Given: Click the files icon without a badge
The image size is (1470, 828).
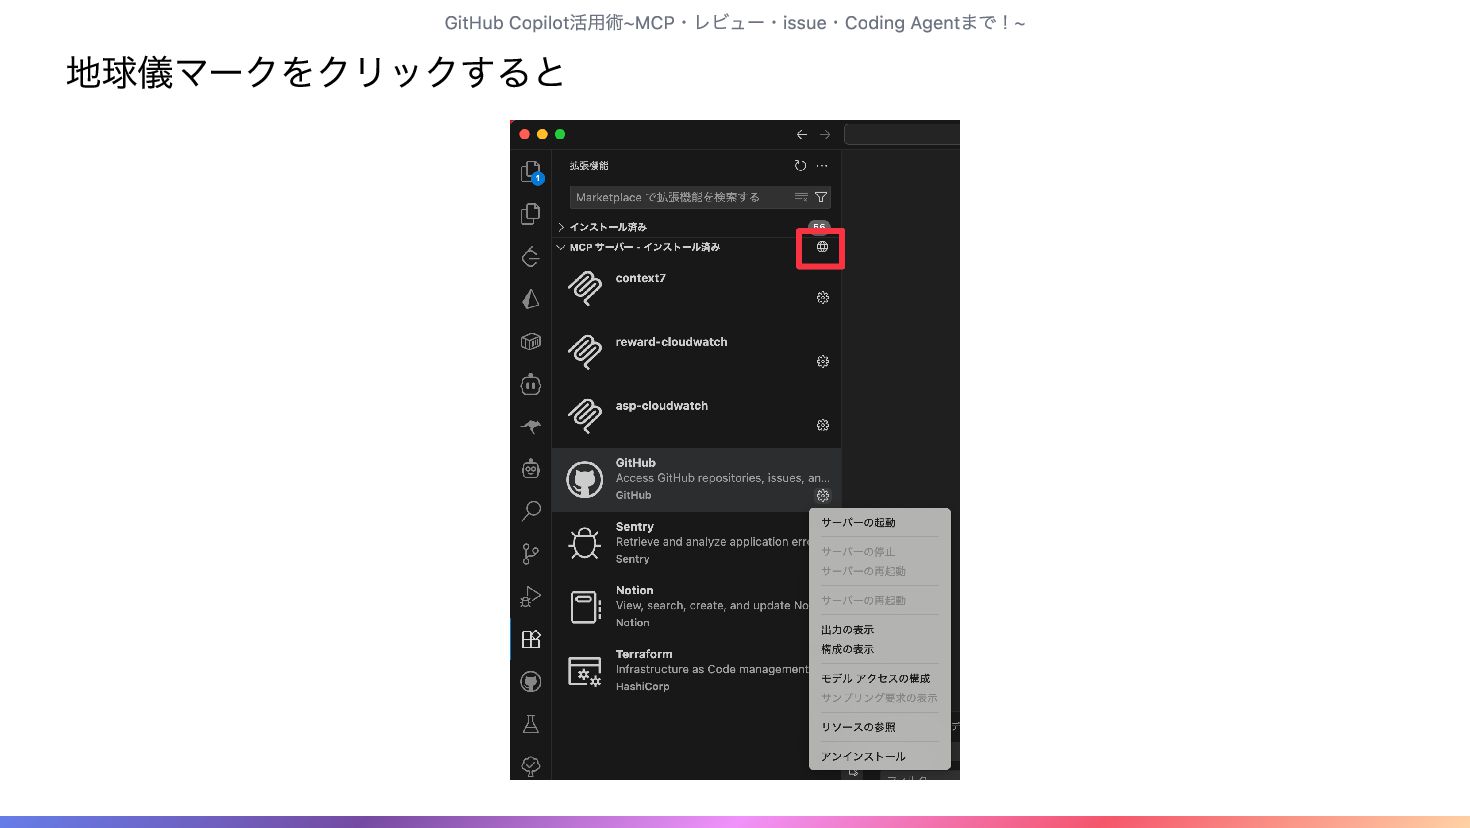Looking at the screenshot, I should tap(531, 215).
